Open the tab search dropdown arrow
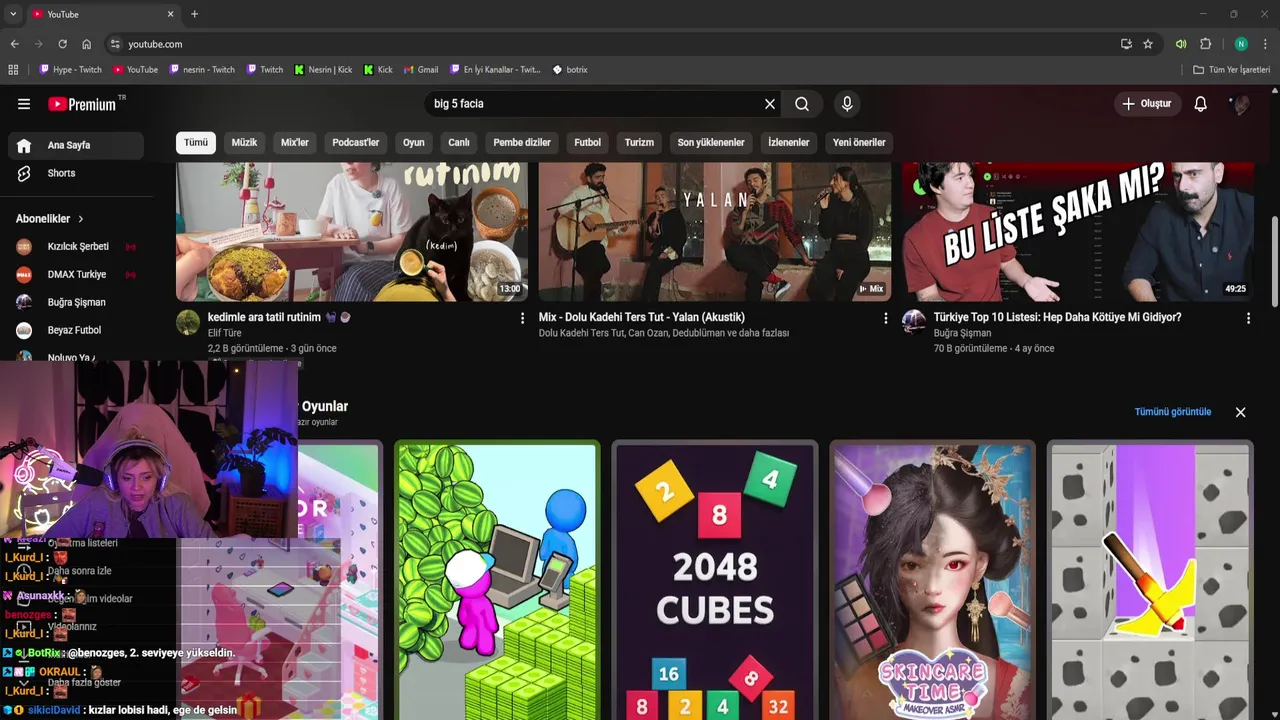The image size is (1280, 720). pos(13,14)
